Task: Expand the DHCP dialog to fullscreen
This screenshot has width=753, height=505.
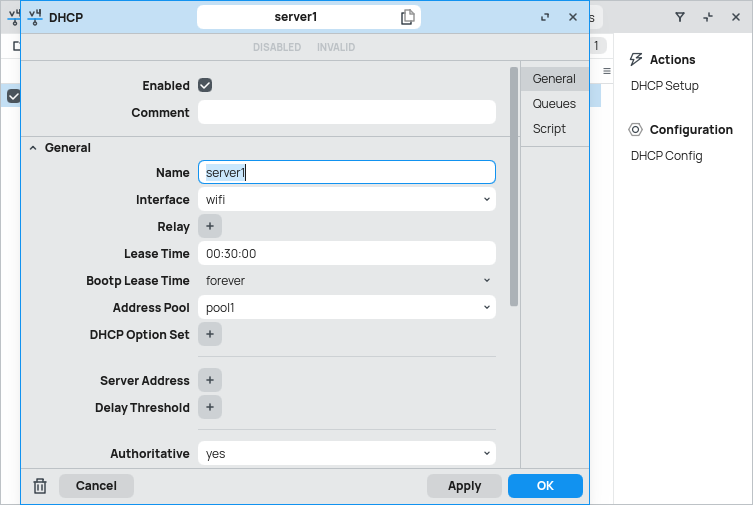Action: tap(545, 17)
